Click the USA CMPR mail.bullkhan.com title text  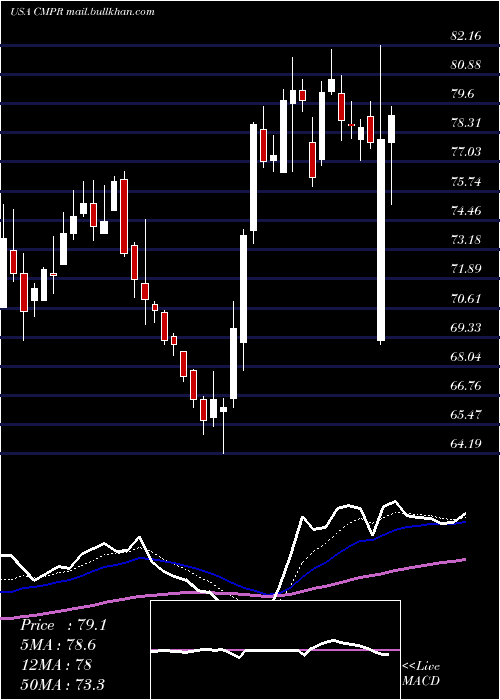tap(83, 12)
